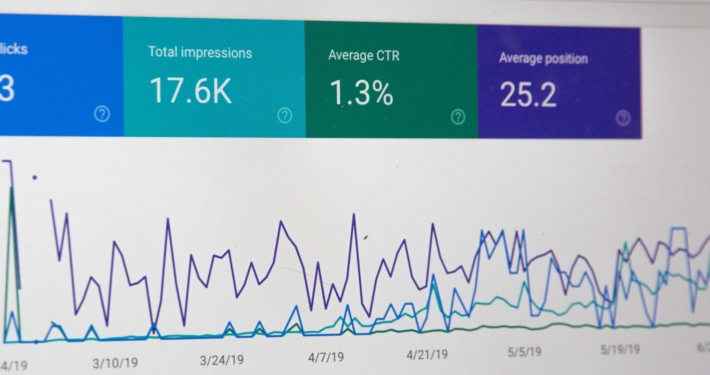
Task: Click the "Average position" card title
Action: (x=543, y=58)
